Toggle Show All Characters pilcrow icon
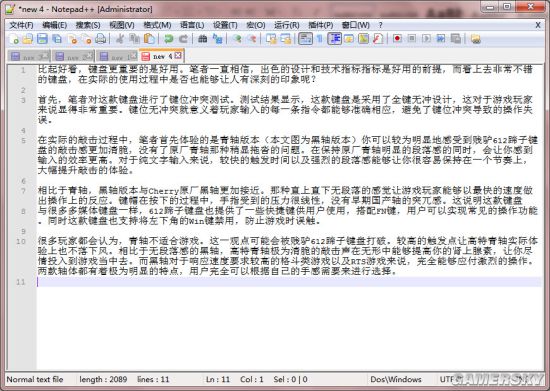 pos(320,39)
